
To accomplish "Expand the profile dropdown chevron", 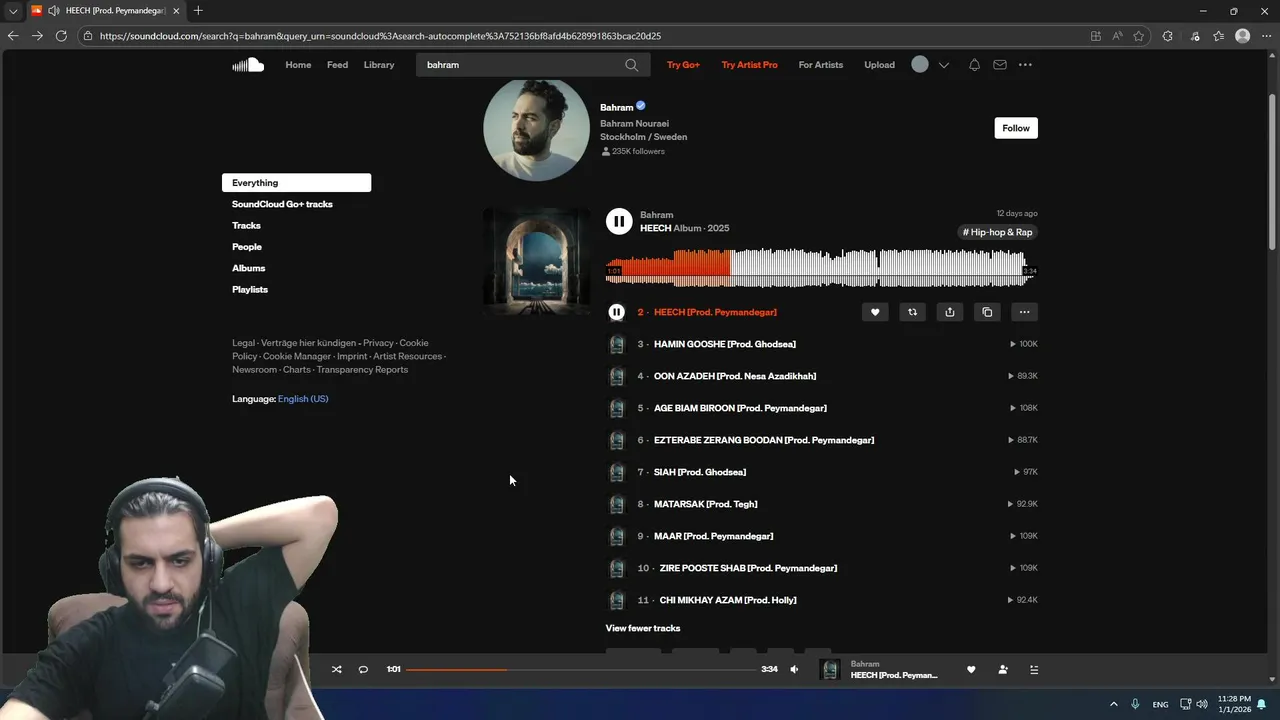I will (943, 65).
